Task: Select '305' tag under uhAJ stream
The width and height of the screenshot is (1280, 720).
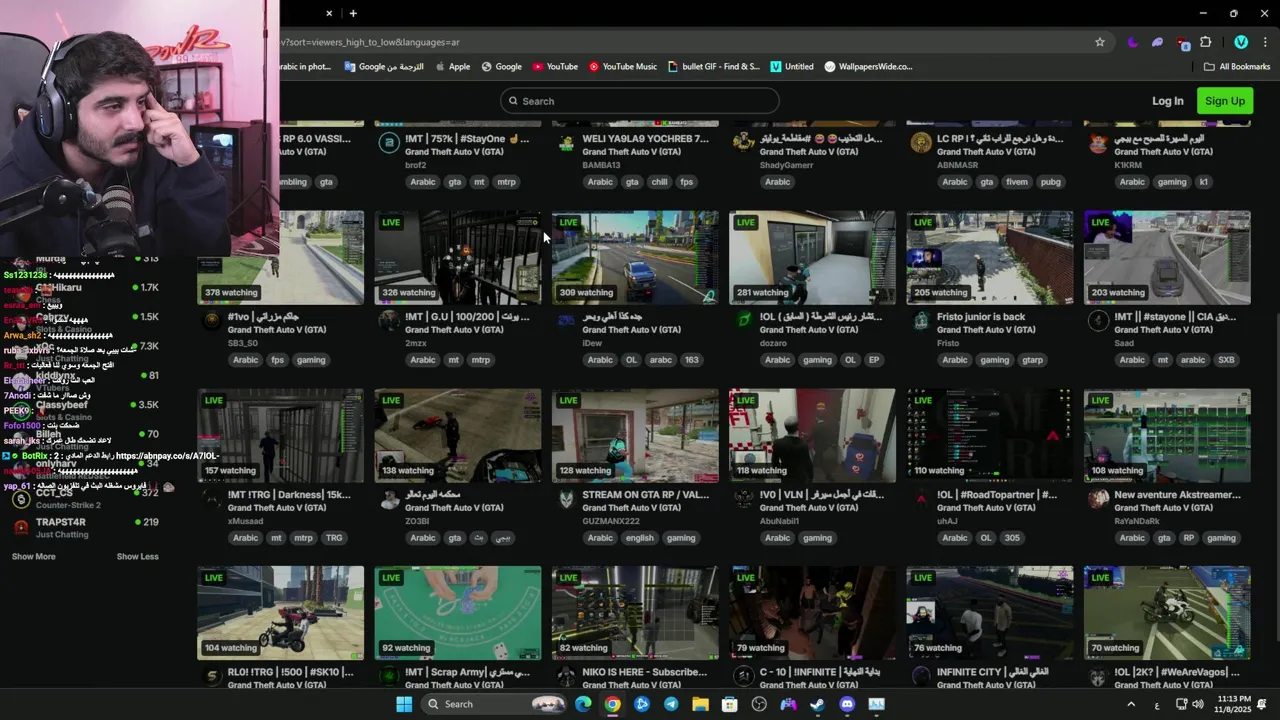Action: point(1012,538)
